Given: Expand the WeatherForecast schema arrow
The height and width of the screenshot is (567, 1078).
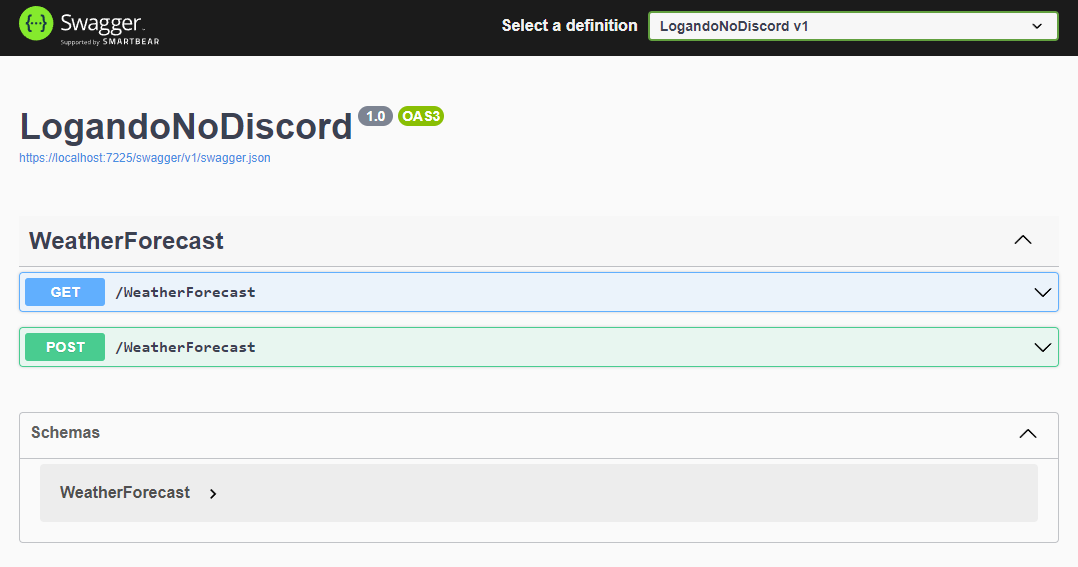Looking at the screenshot, I should pyautogui.click(x=213, y=493).
